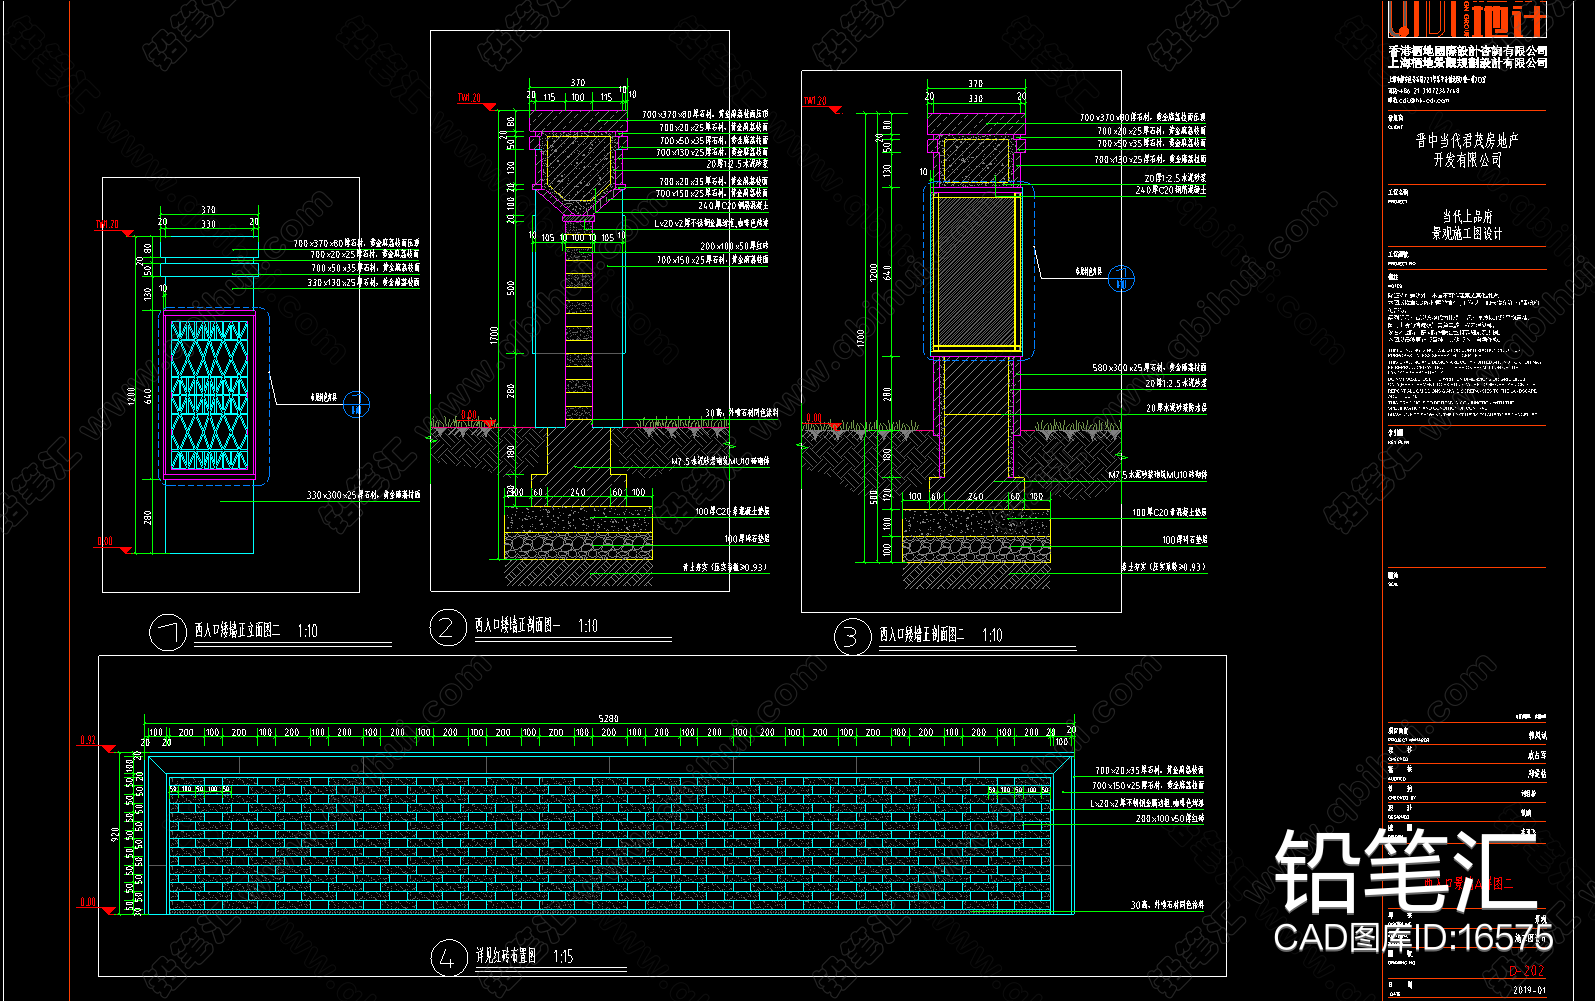Click the sheet number 'D-202'
Viewport: 1595px width, 1001px height.
1527,970
